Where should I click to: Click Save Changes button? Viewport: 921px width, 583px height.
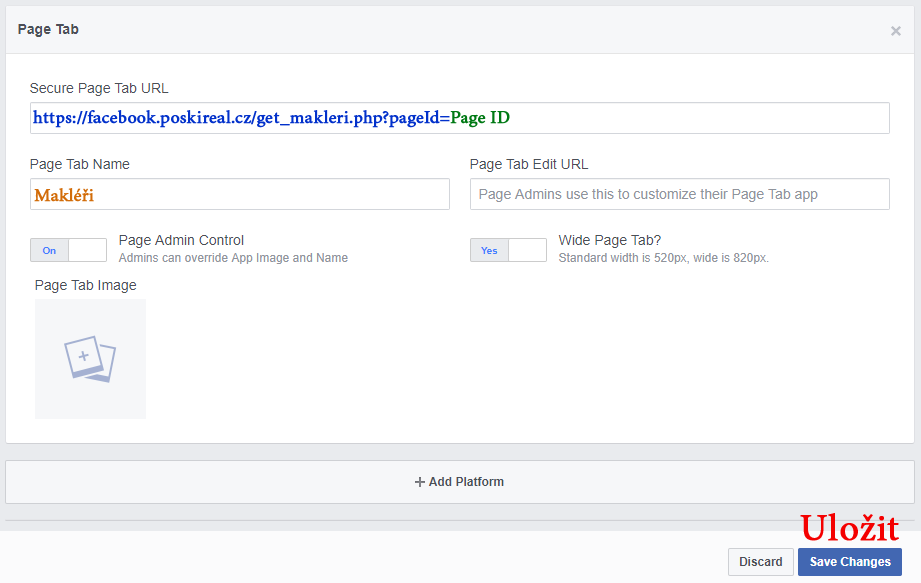point(849,562)
